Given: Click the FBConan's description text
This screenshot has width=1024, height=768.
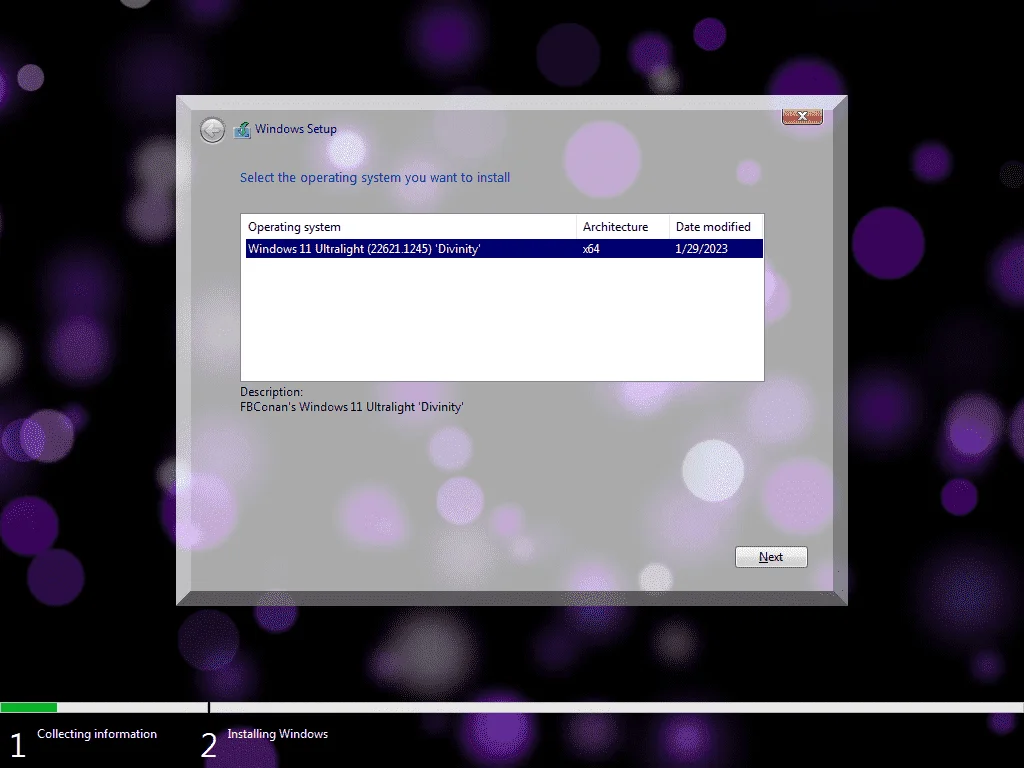Looking at the screenshot, I should pos(351,407).
